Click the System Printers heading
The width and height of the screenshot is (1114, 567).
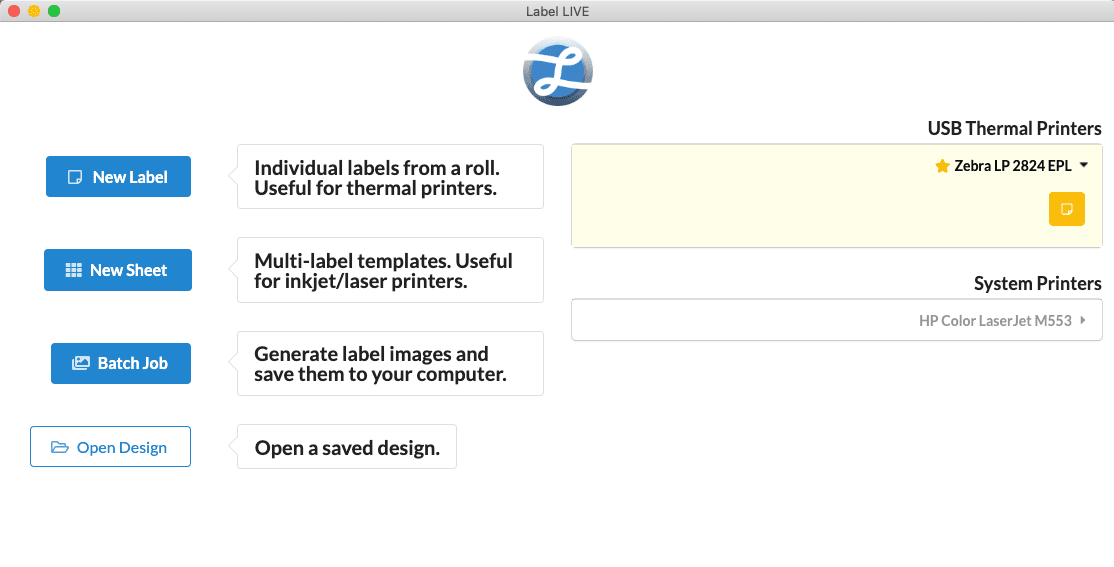point(1037,283)
